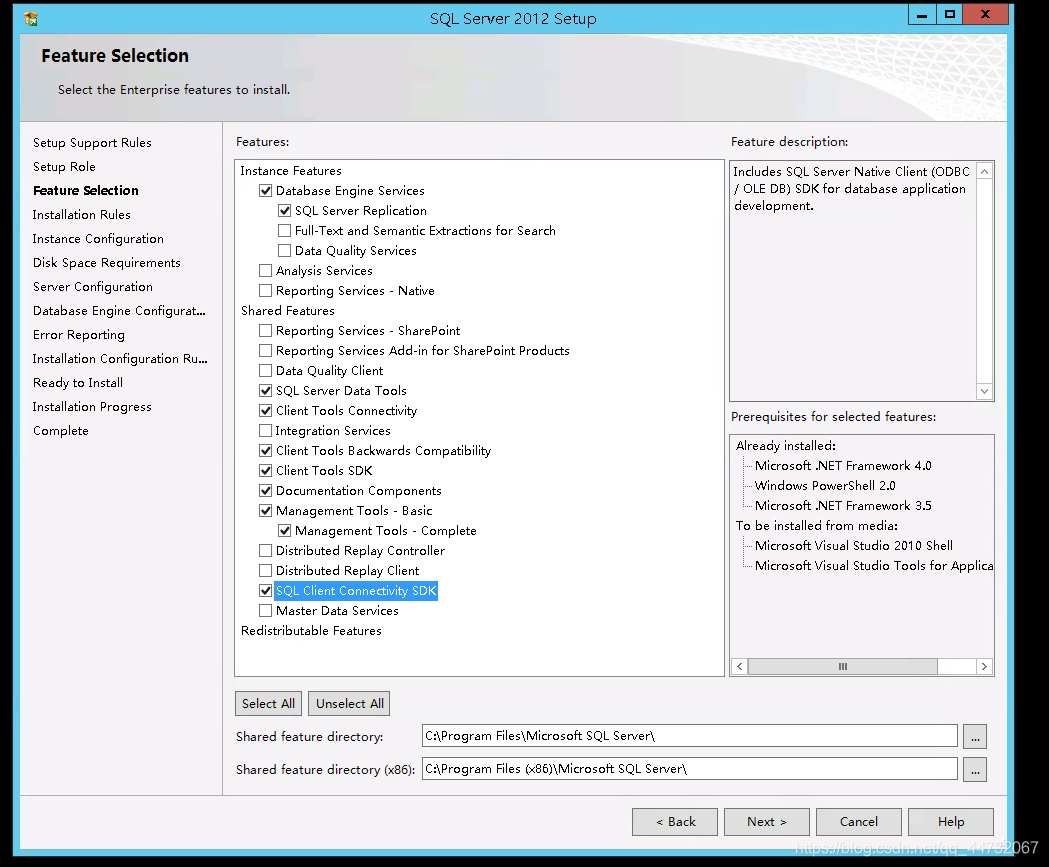This screenshot has width=1049, height=867.
Task: Open setup Help
Action: pyautogui.click(x=951, y=822)
